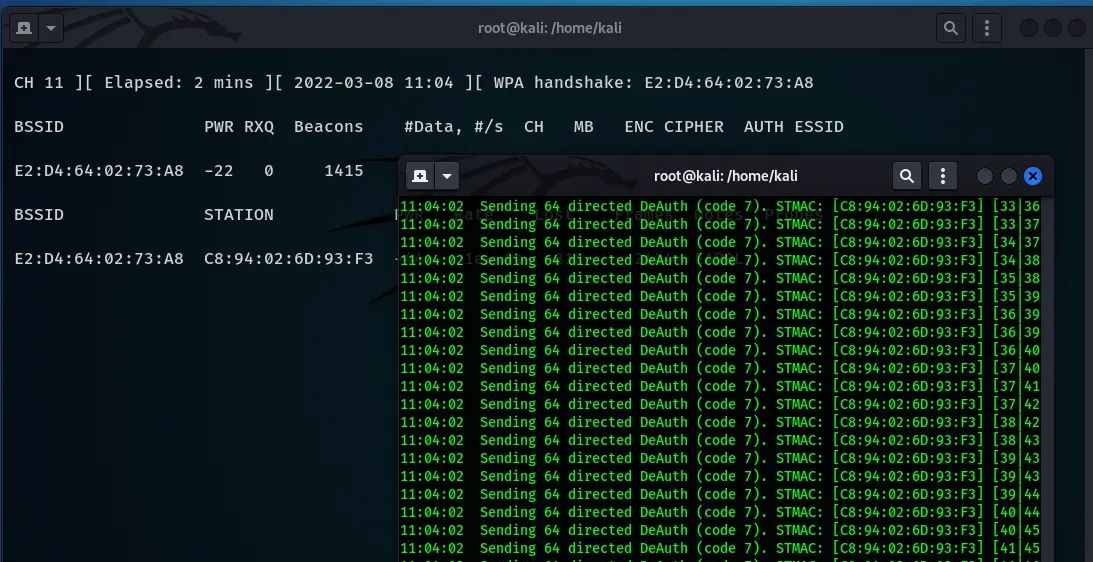The height and width of the screenshot is (562, 1093).
Task: Click the '1415' beacons count
Action: pos(344,171)
